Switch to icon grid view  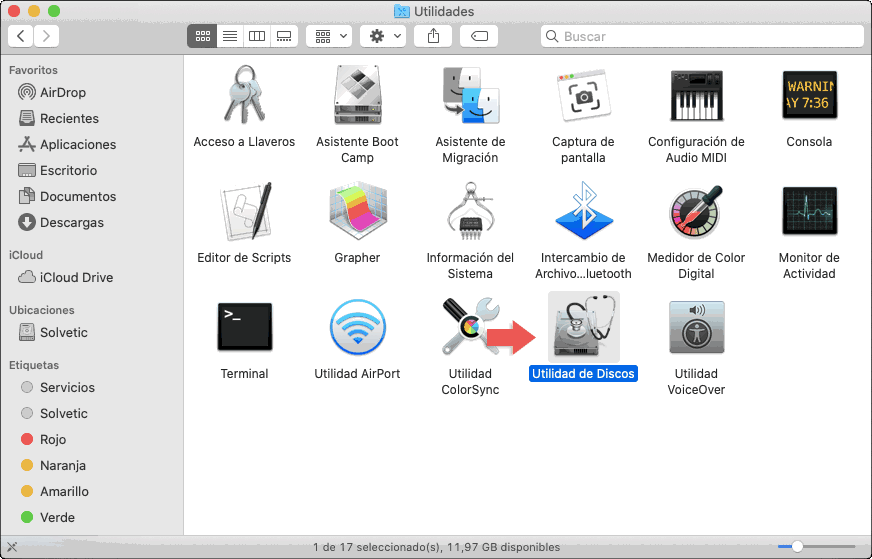202,36
